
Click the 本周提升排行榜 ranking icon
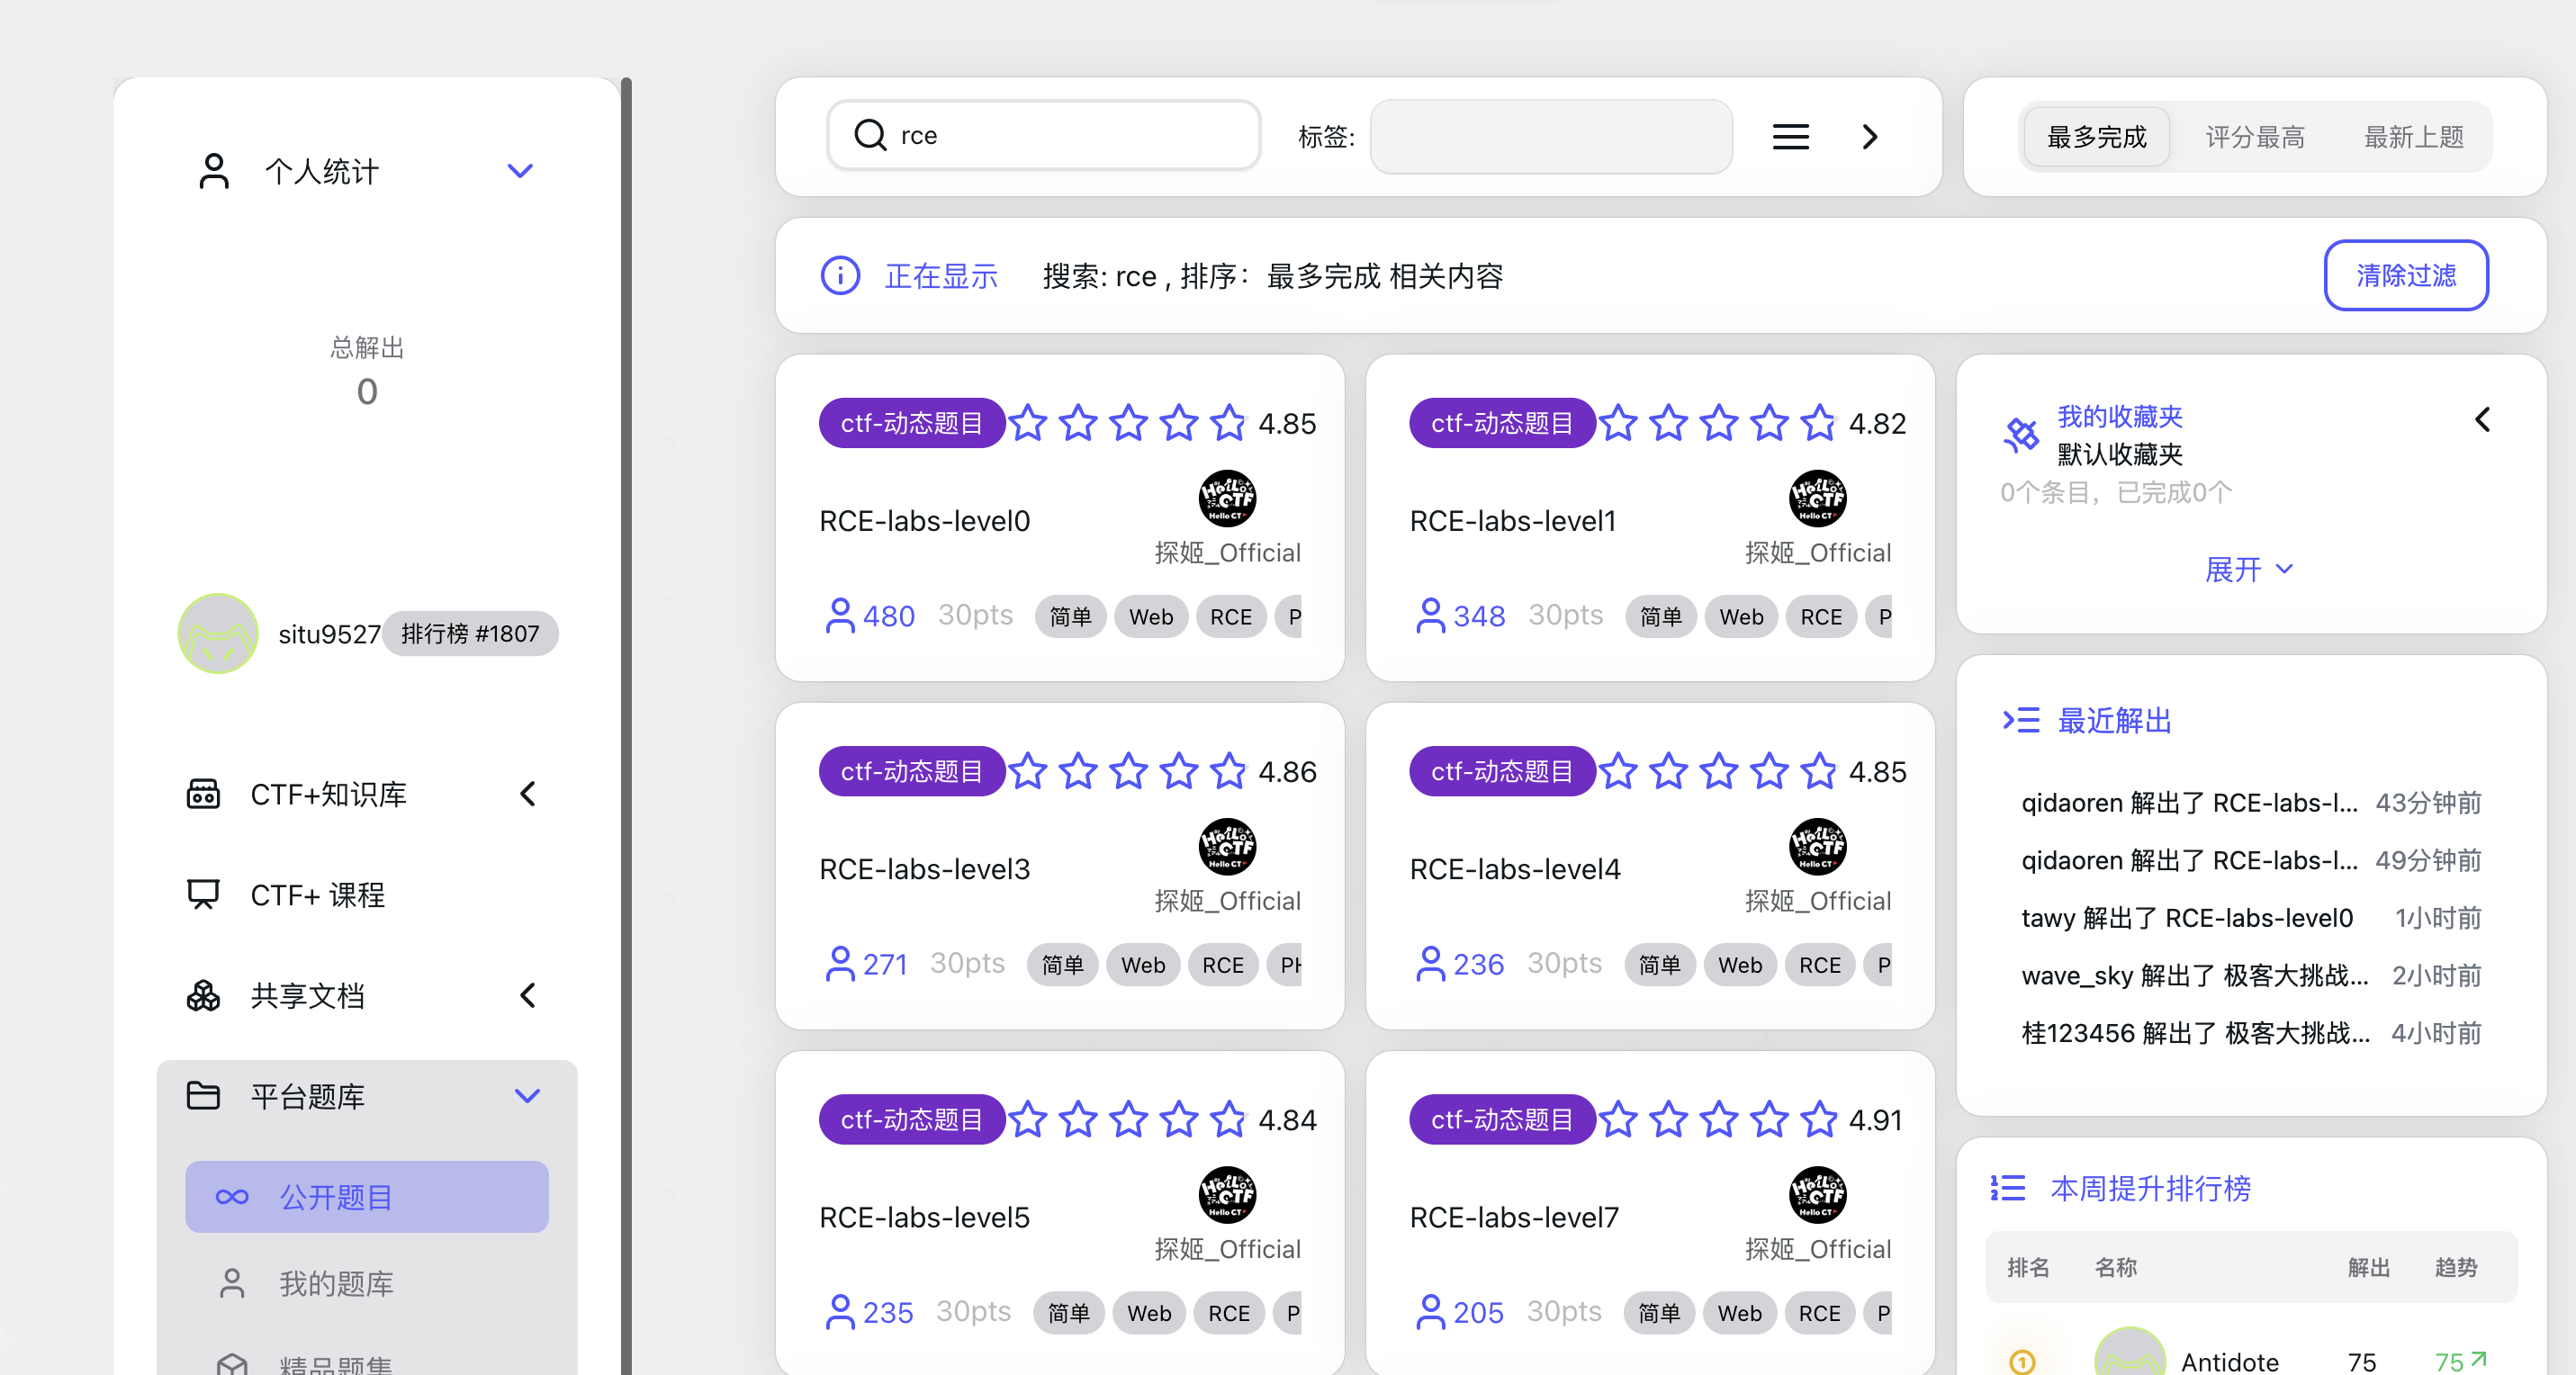pyautogui.click(x=2007, y=1188)
